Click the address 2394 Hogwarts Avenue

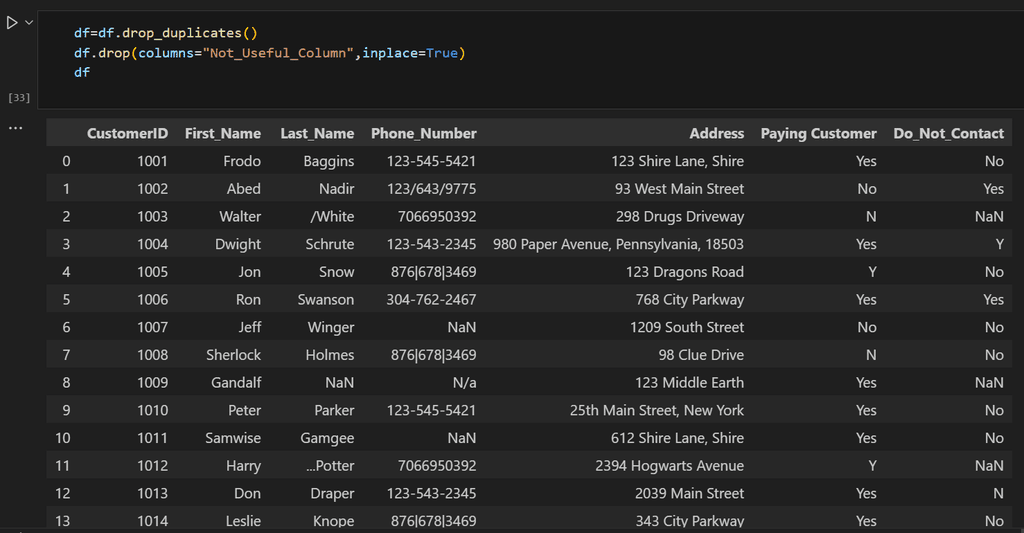point(669,466)
